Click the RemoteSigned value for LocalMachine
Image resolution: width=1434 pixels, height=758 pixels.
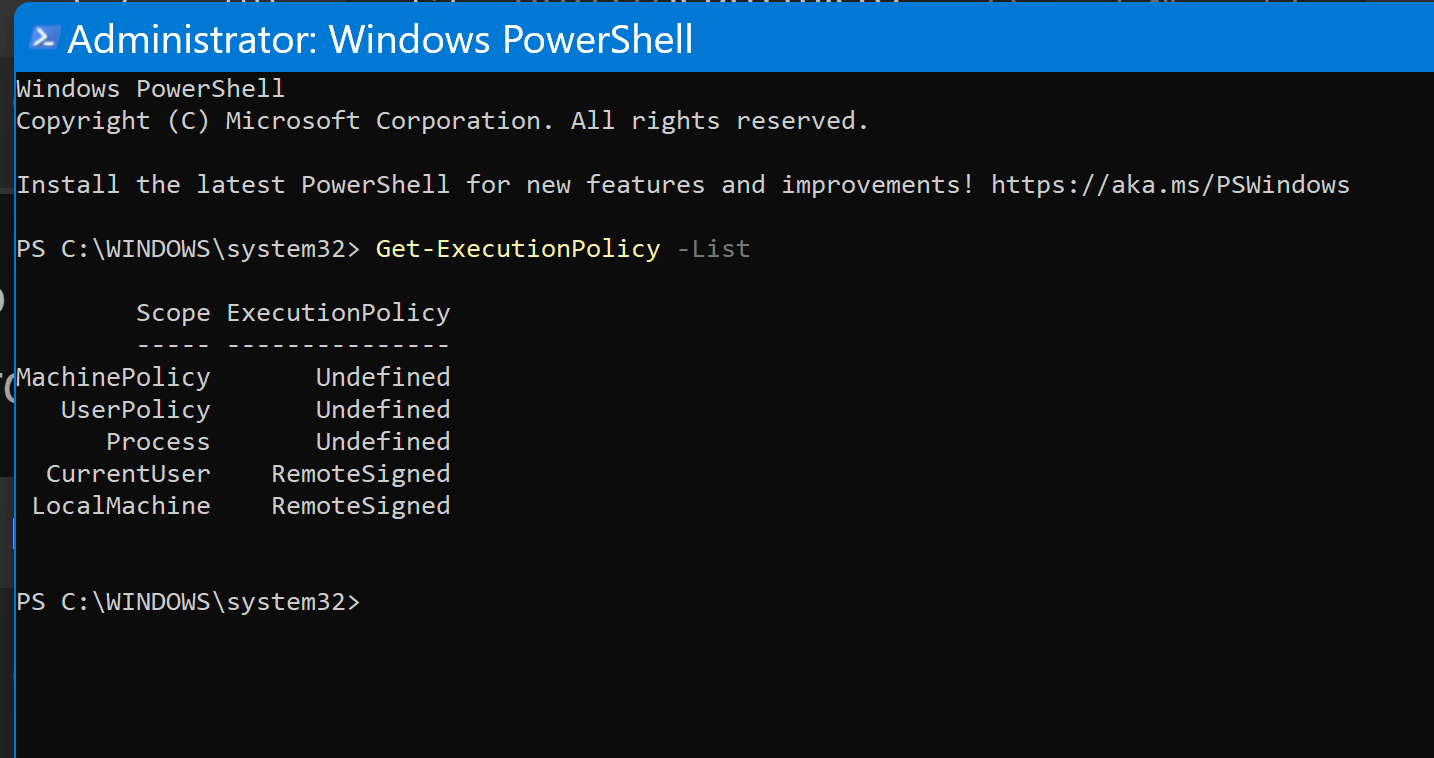[361, 505]
